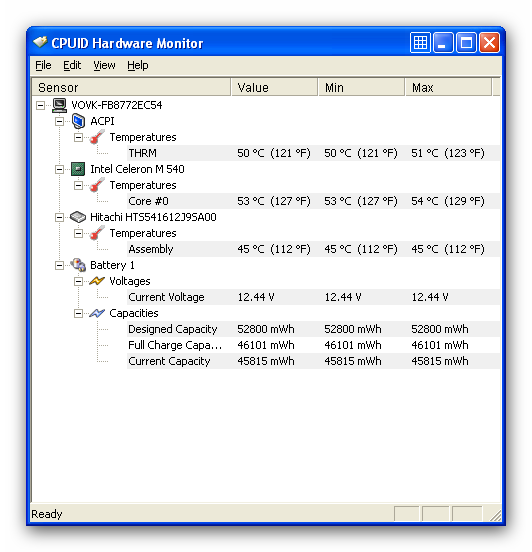Click the thermometer icon under ACPI
532x552 pixels.
(97, 137)
